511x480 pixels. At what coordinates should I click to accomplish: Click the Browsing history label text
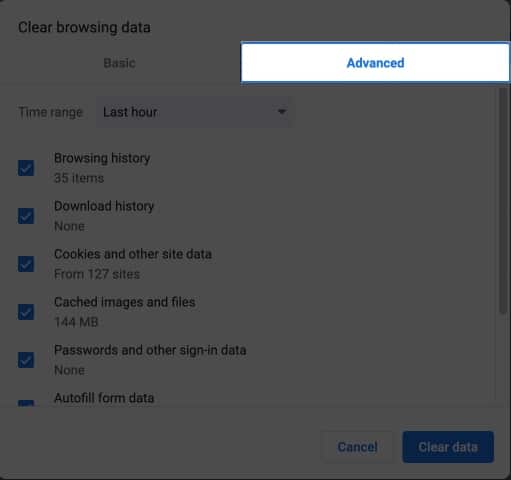102,158
